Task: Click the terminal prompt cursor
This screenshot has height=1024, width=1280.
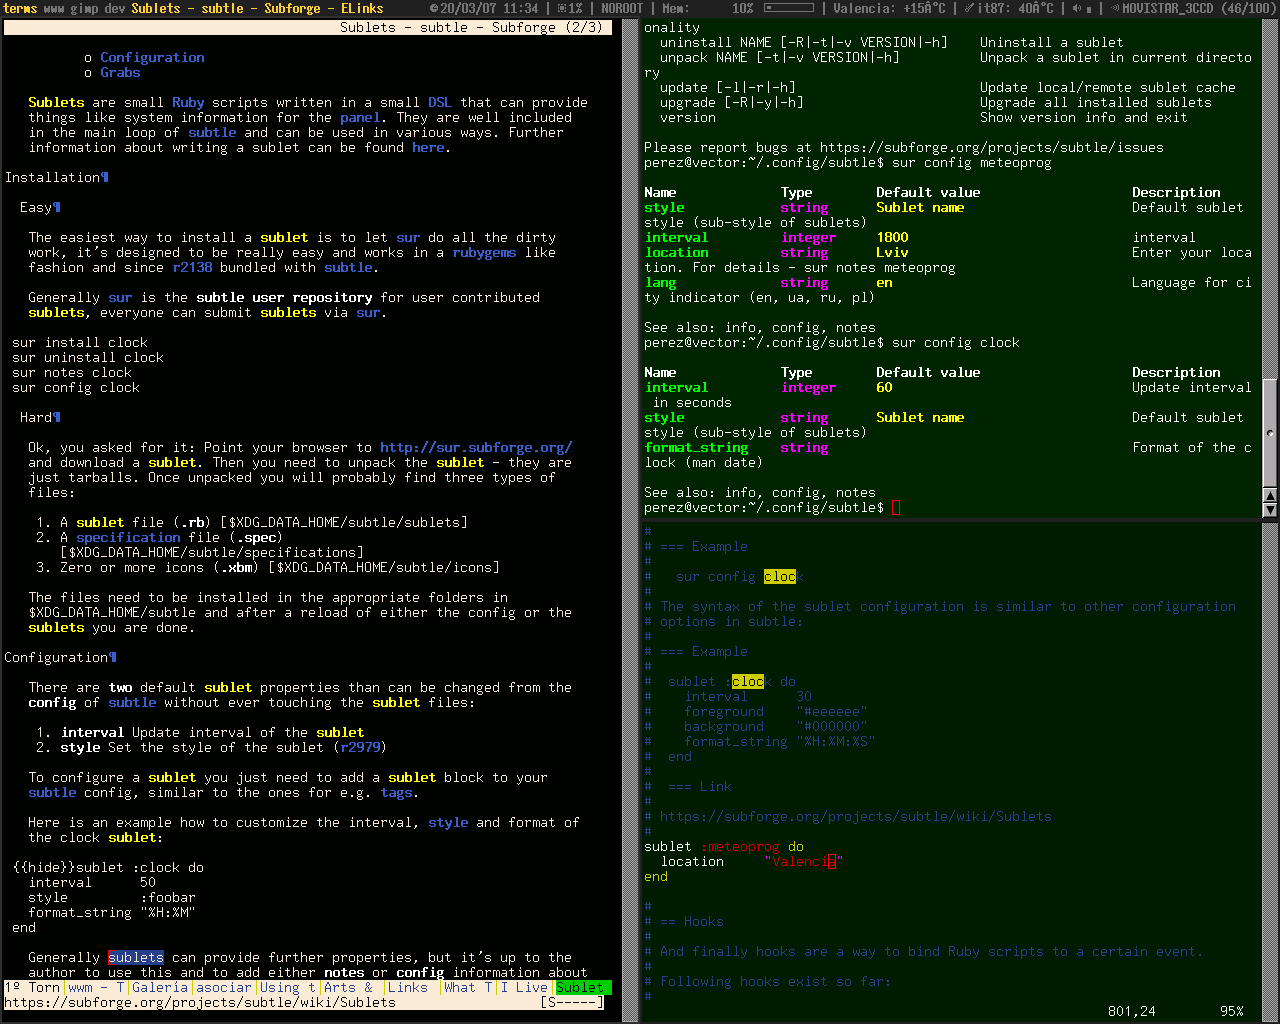Action: click(x=896, y=507)
